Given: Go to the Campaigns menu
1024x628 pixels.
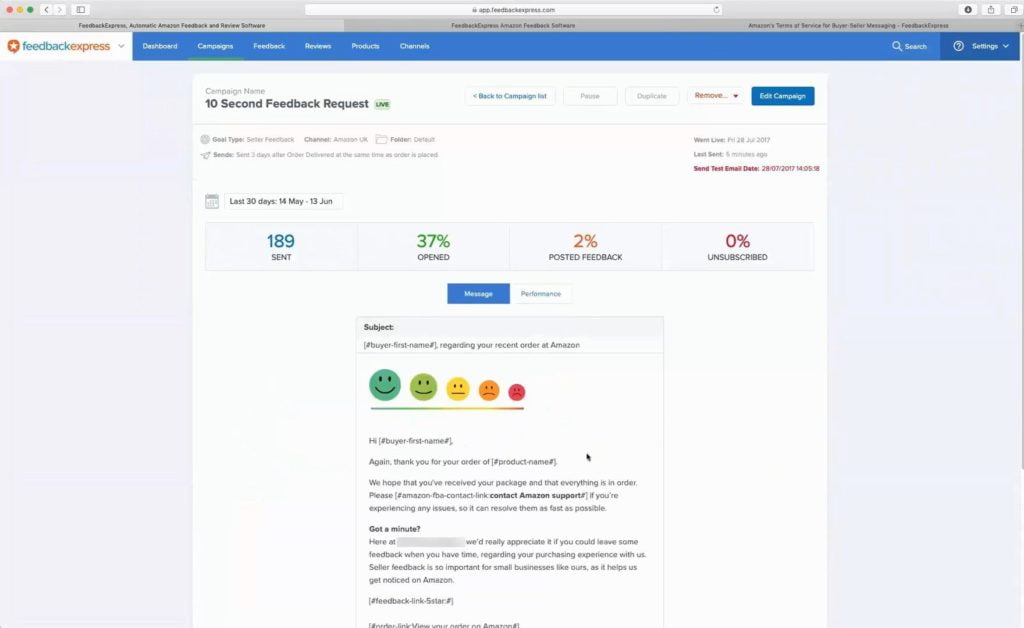Looking at the screenshot, I should [216, 46].
